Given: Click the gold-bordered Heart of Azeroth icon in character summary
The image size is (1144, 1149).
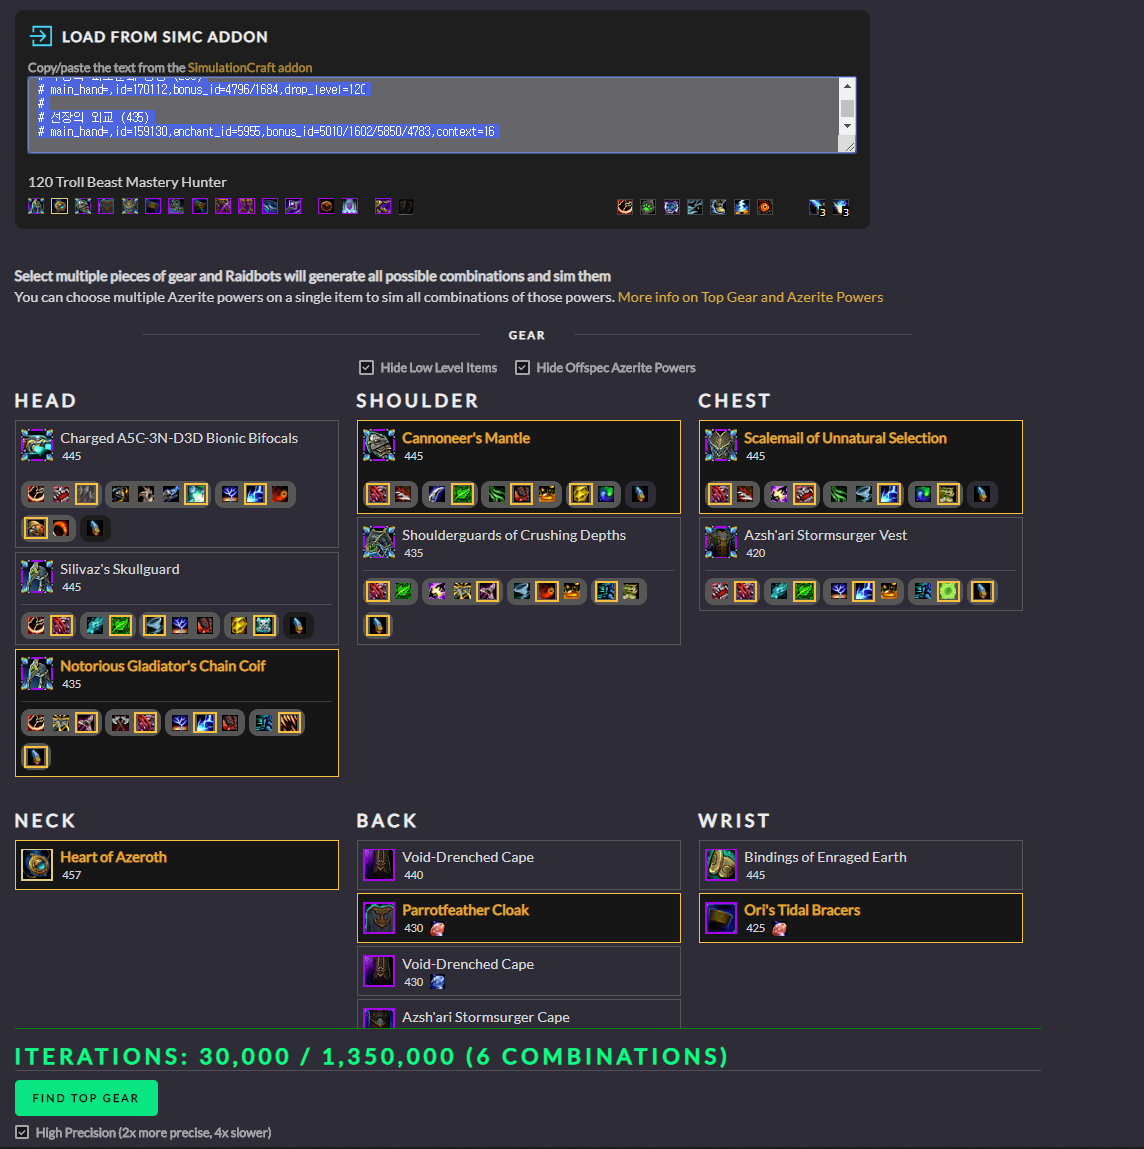Looking at the screenshot, I should pos(59,206).
